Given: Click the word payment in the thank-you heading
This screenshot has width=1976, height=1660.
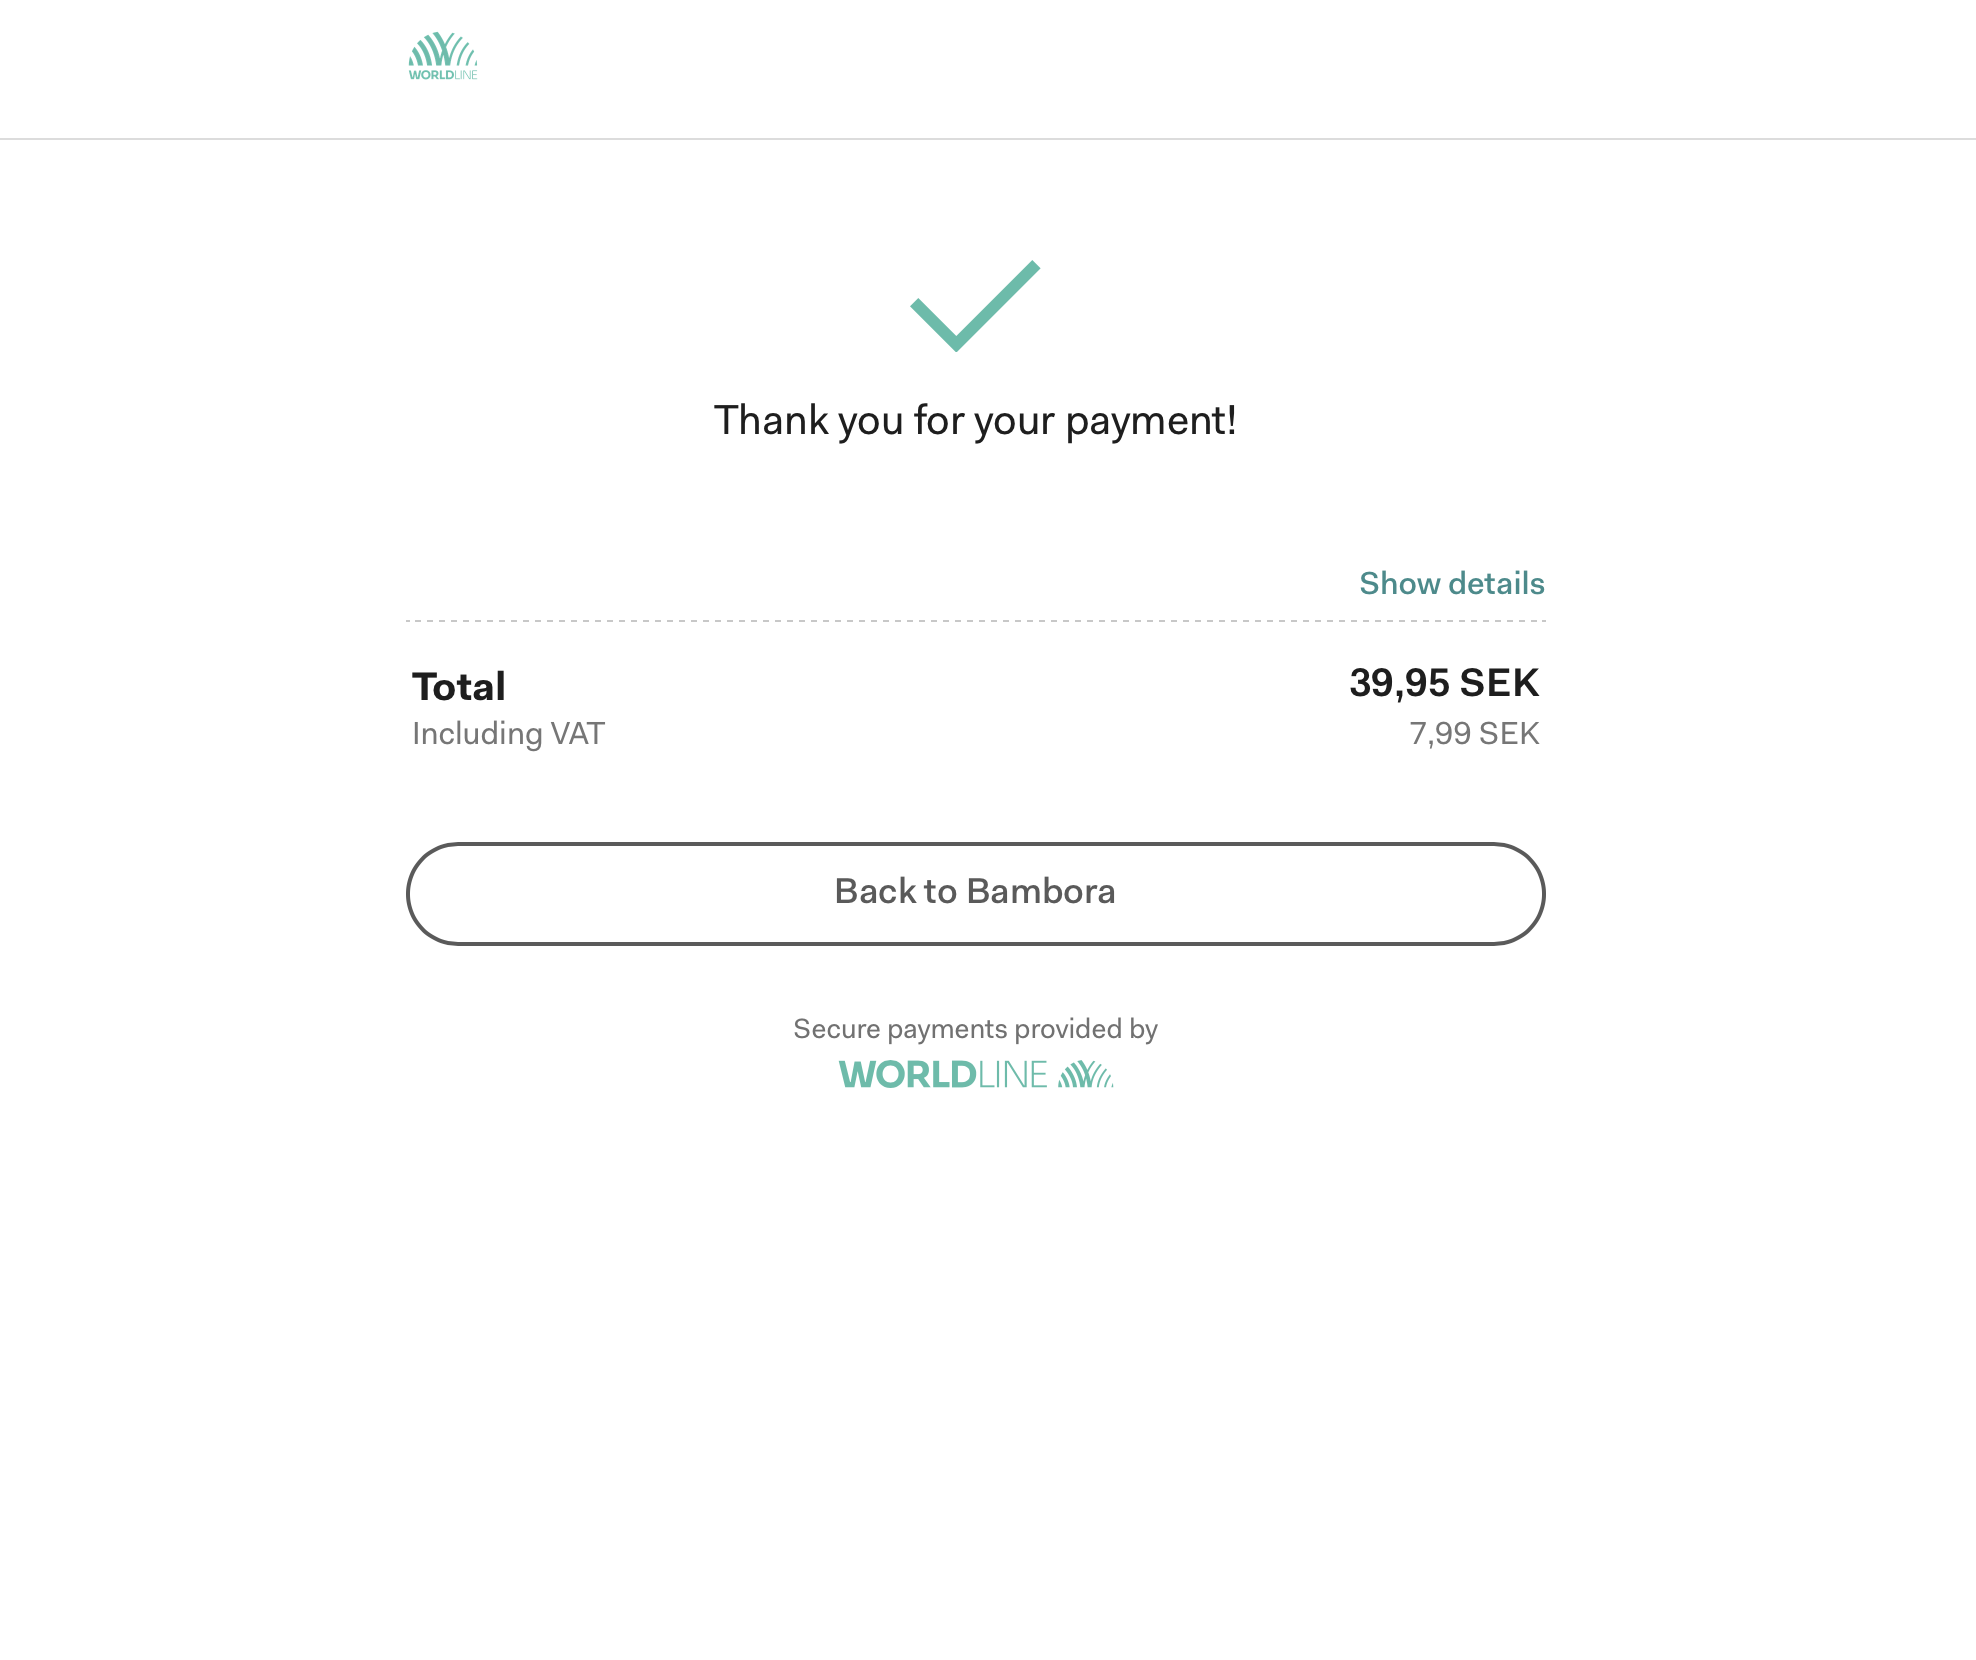Looking at the screenshot, I should point(1143,422).
